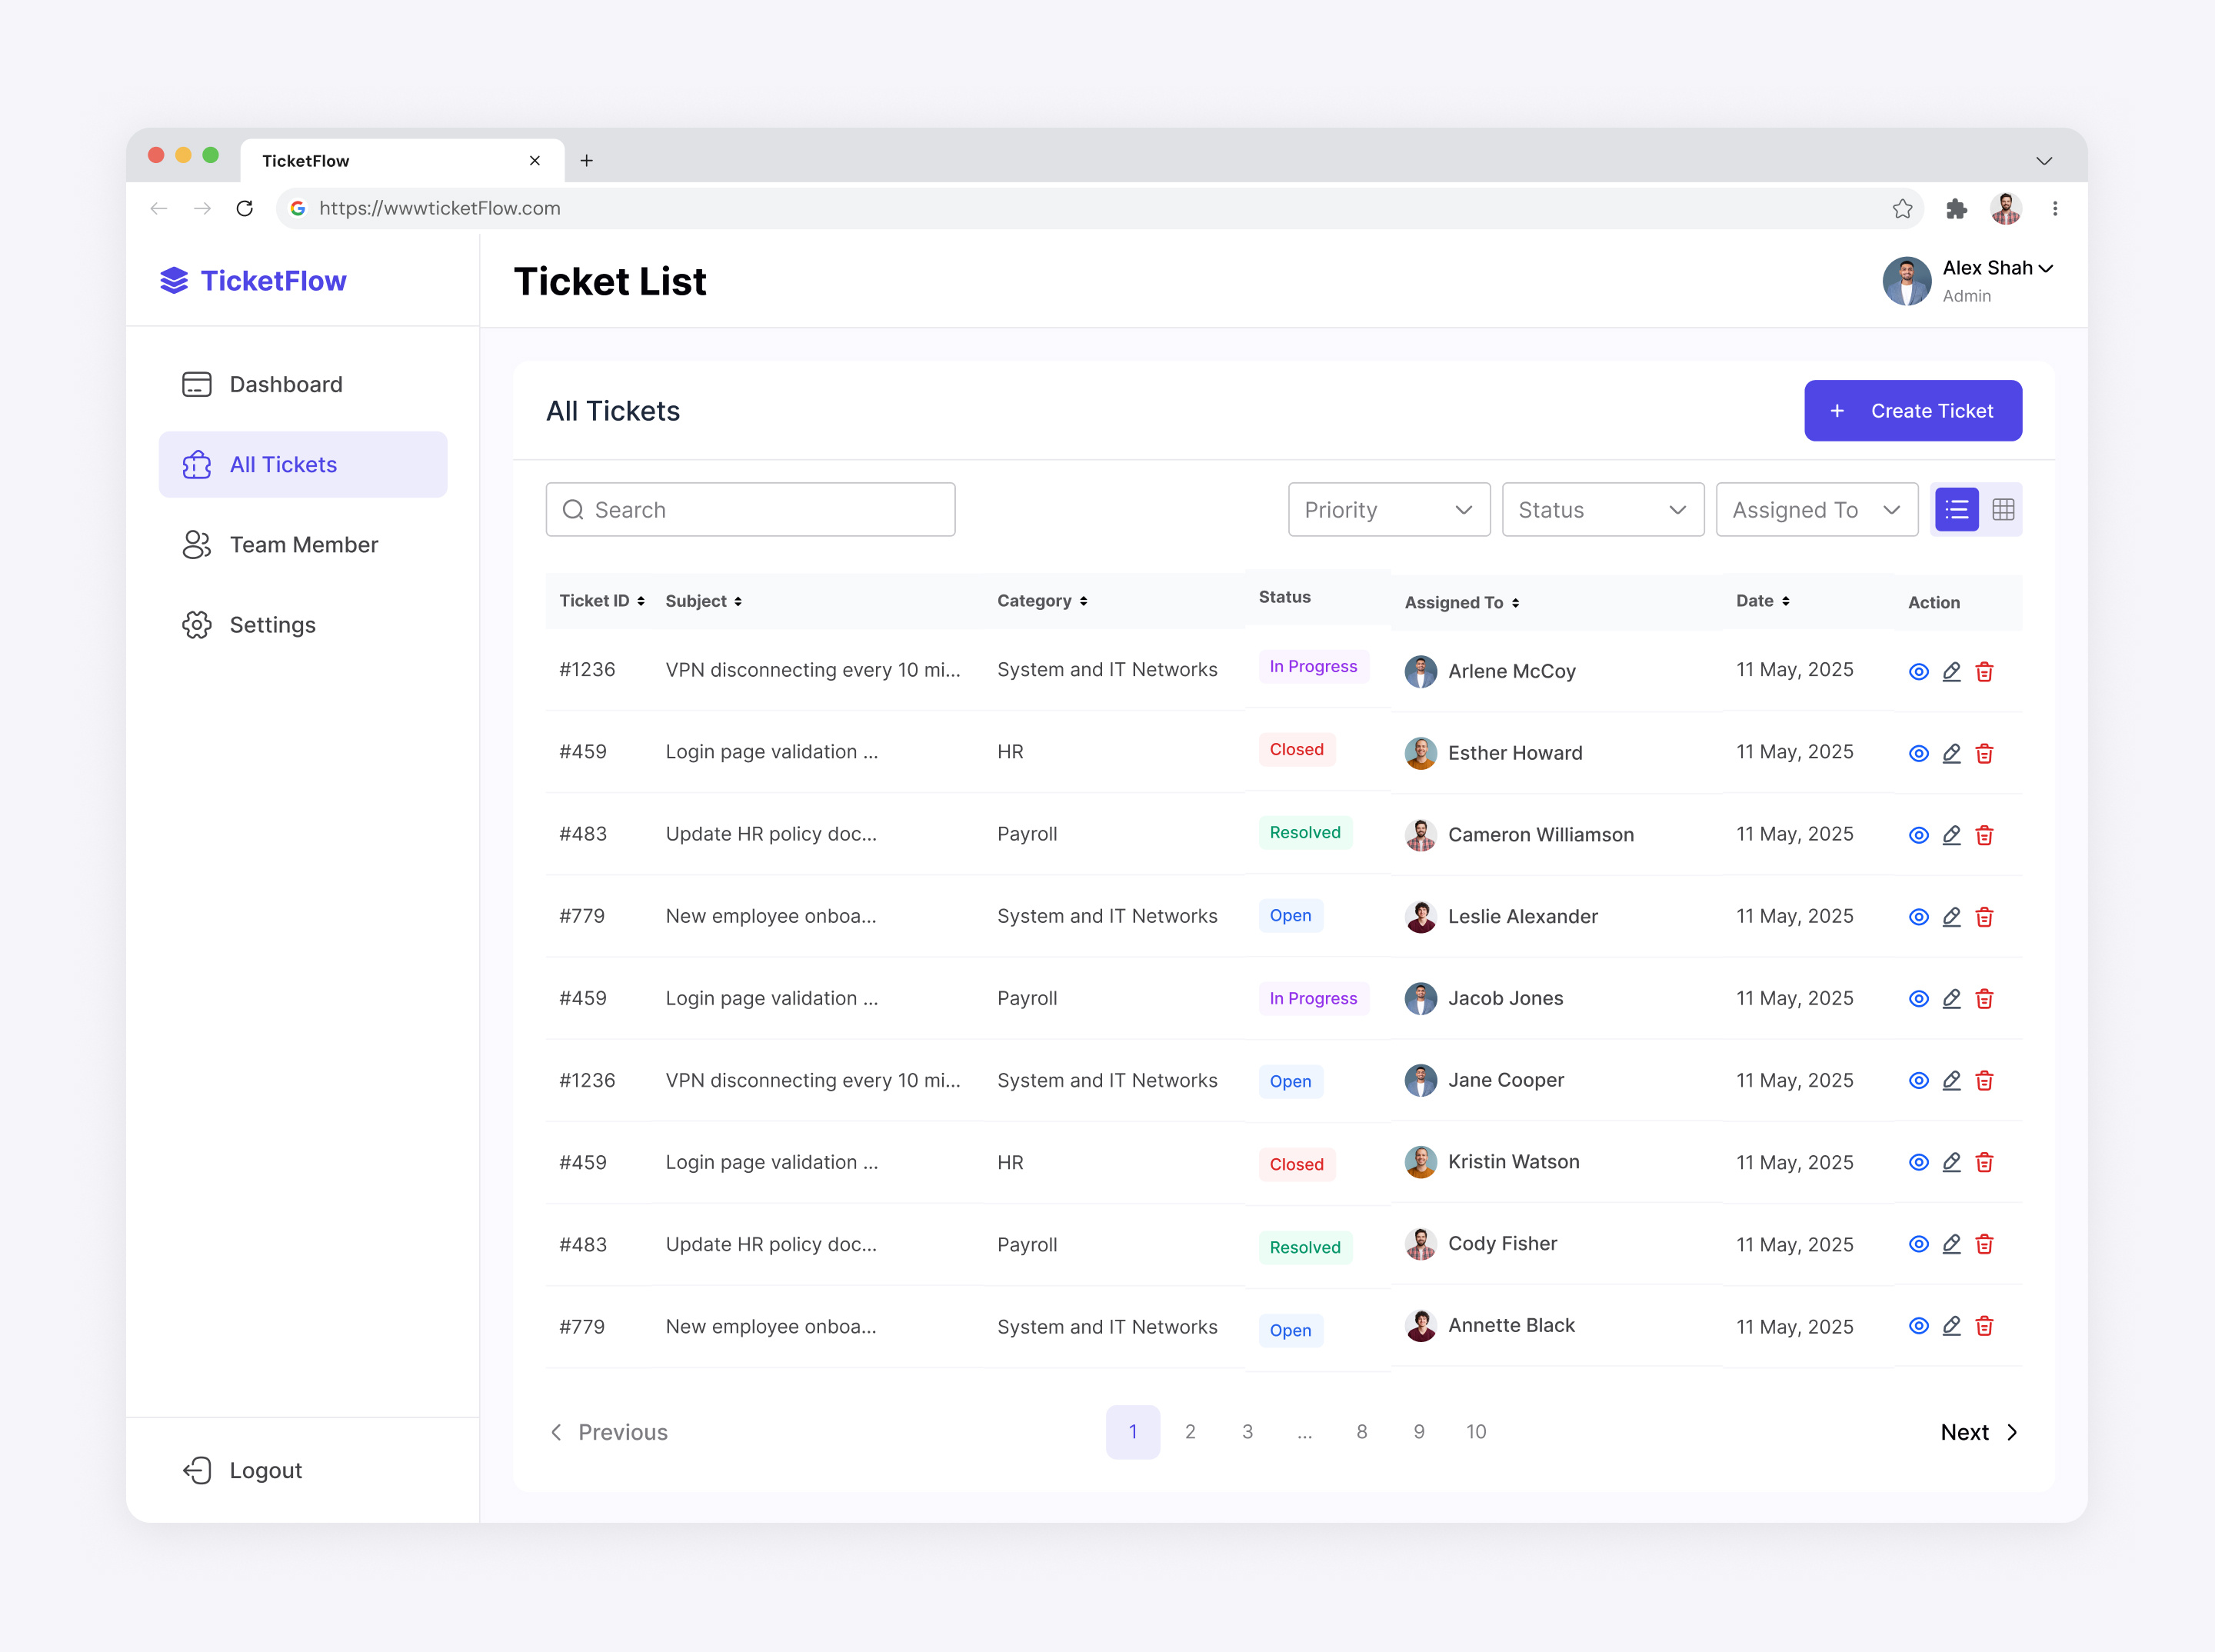The height and width of the screenshot is (1652, 2215).
Task: Jump to page 3
Action: point(1247,1432)
